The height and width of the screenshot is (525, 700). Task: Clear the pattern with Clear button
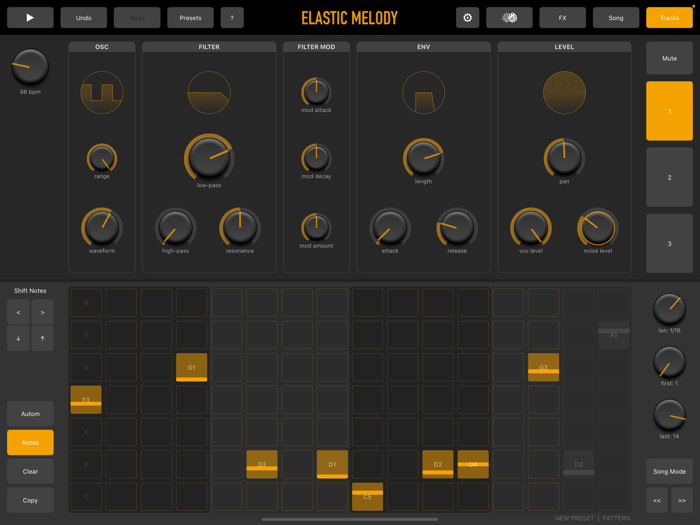pyautogui.click(x=30, y=471)
